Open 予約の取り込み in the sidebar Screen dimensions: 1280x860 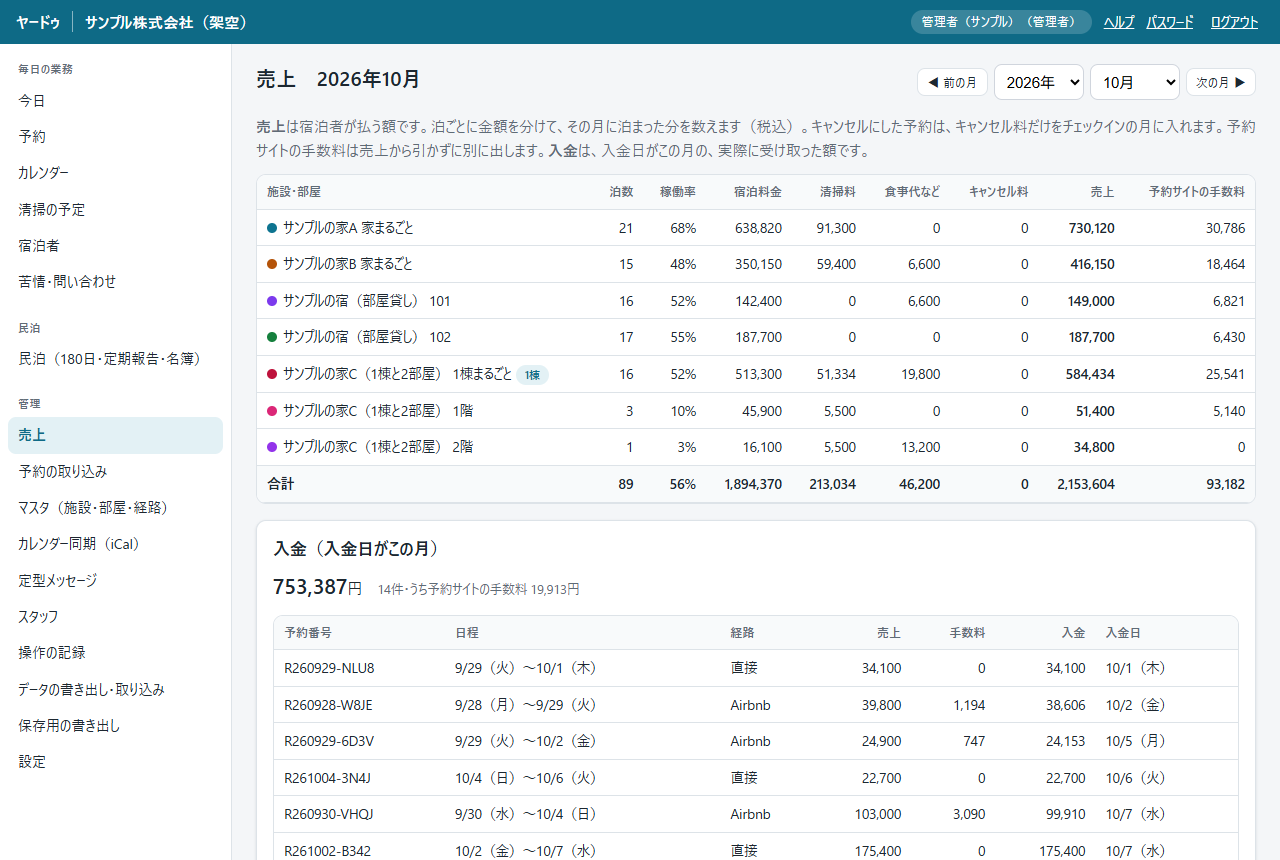coord(115,472)
